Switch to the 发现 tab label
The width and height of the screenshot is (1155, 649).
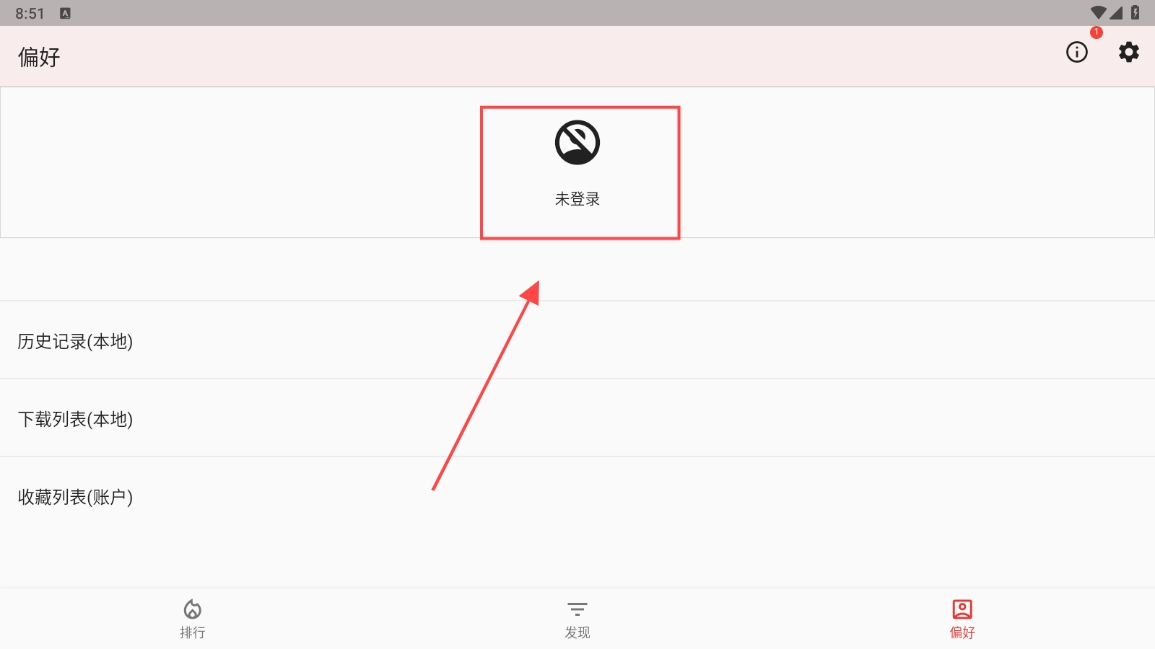point(578,632)
